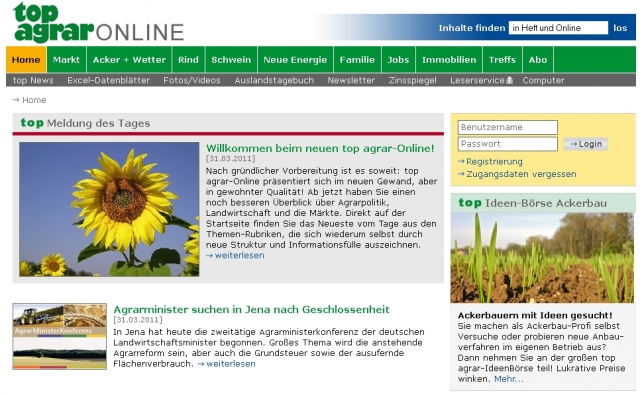The image size is (640, 395).
Task: Click the 'los' search button
Action: pyautogui.click(x=620, y=28)
